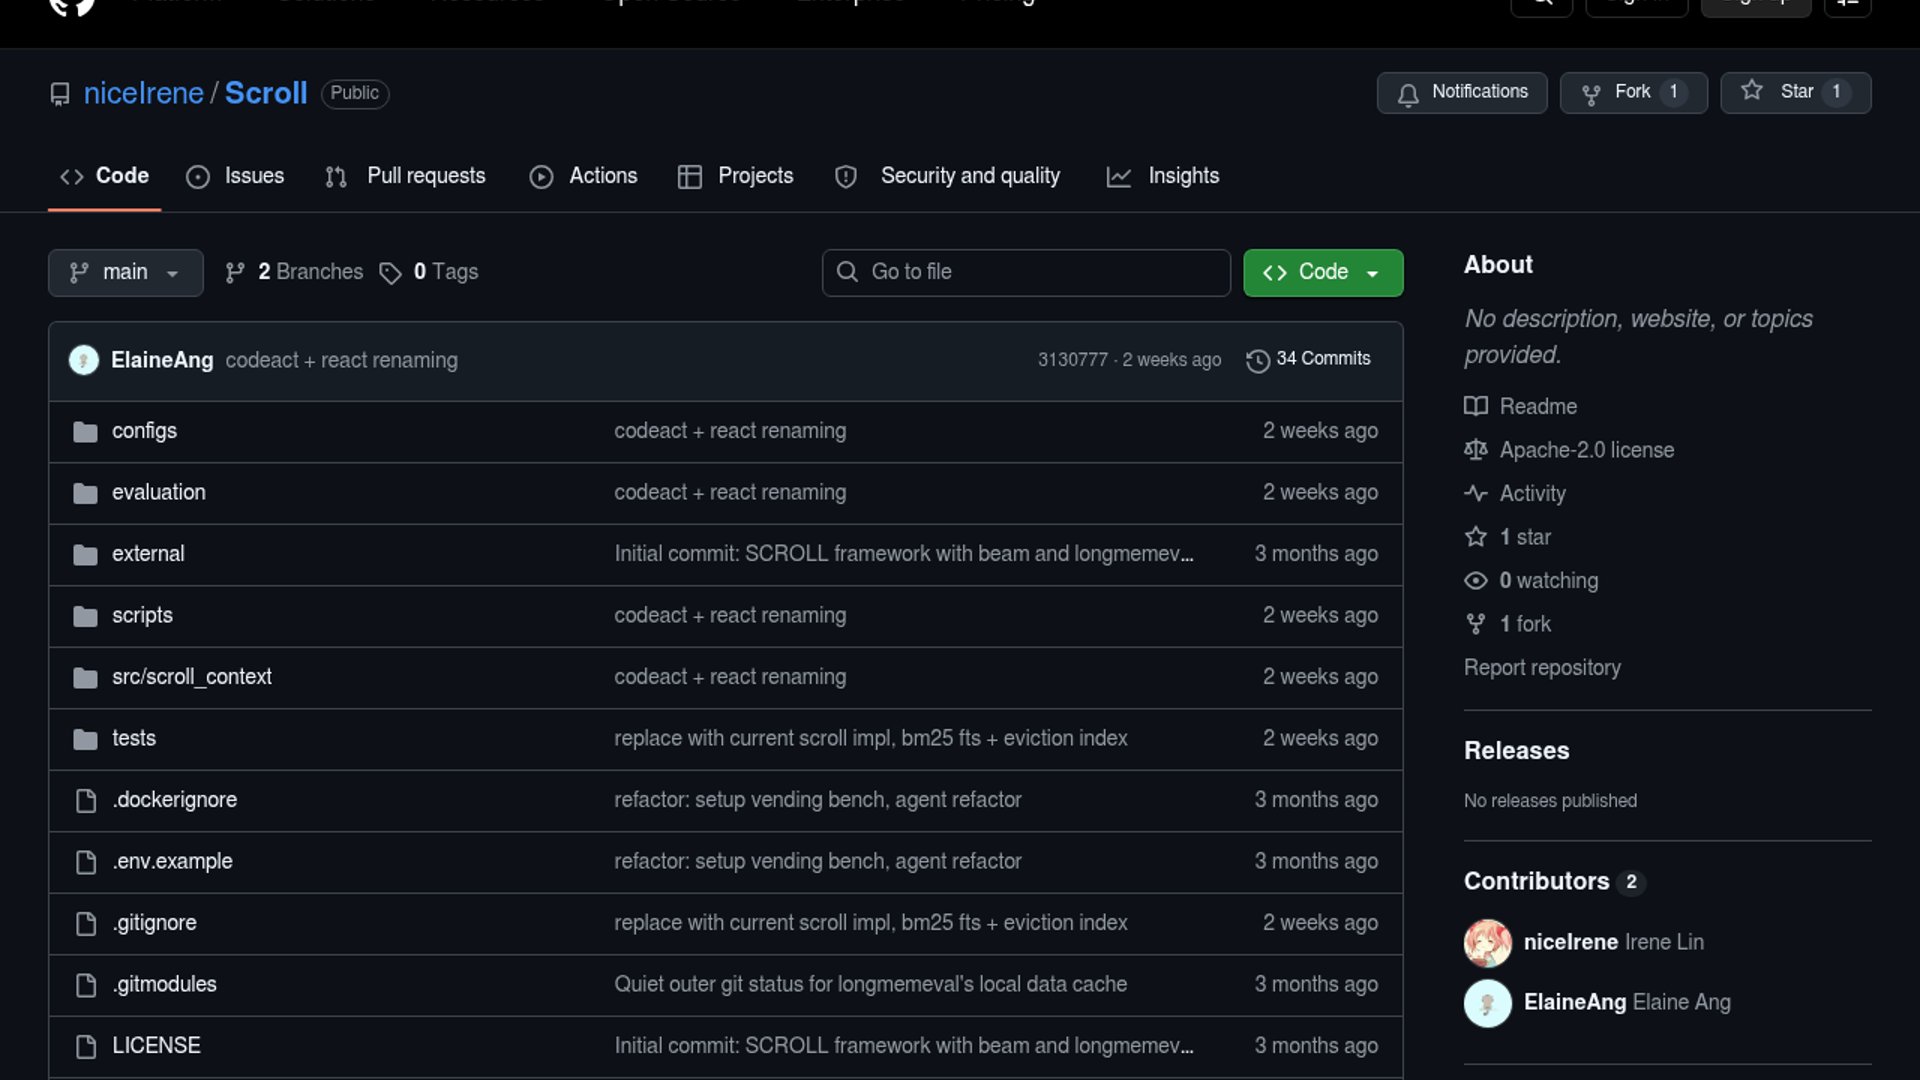Viewport: 1920px width, 1080px height.
Task: Click the Notifications button
Action: (x=1462, y=93)
